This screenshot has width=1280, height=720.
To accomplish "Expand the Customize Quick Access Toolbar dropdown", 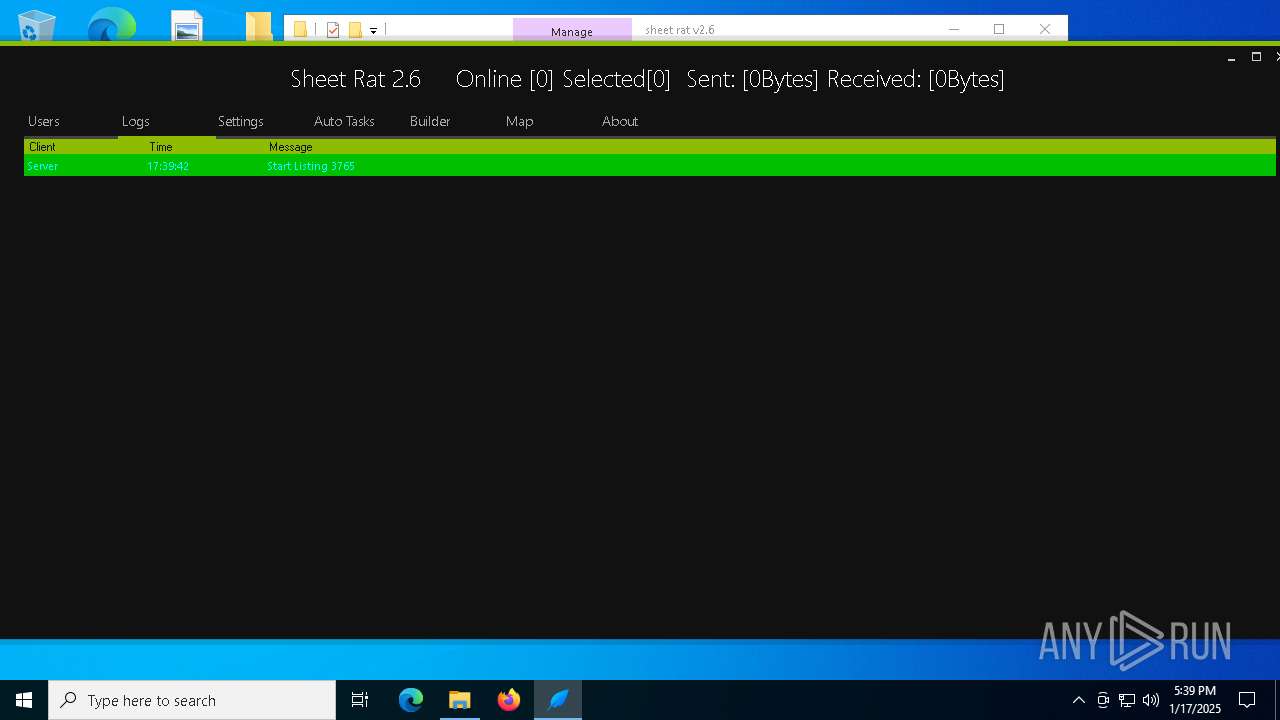I will click(374, 31).
